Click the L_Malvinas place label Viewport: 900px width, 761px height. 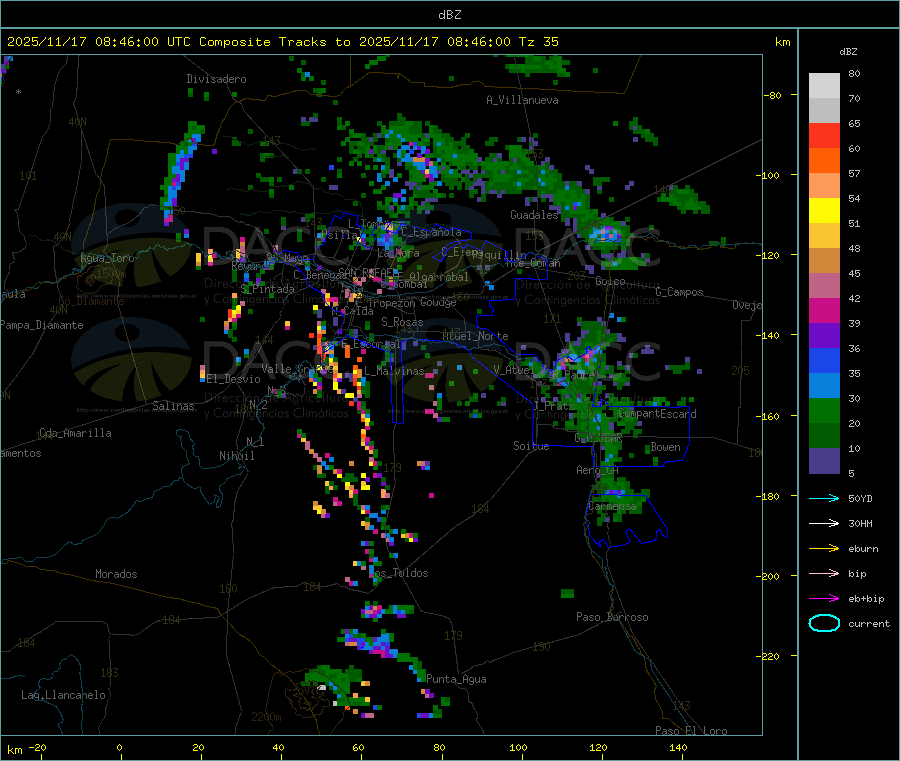[394, 371]
